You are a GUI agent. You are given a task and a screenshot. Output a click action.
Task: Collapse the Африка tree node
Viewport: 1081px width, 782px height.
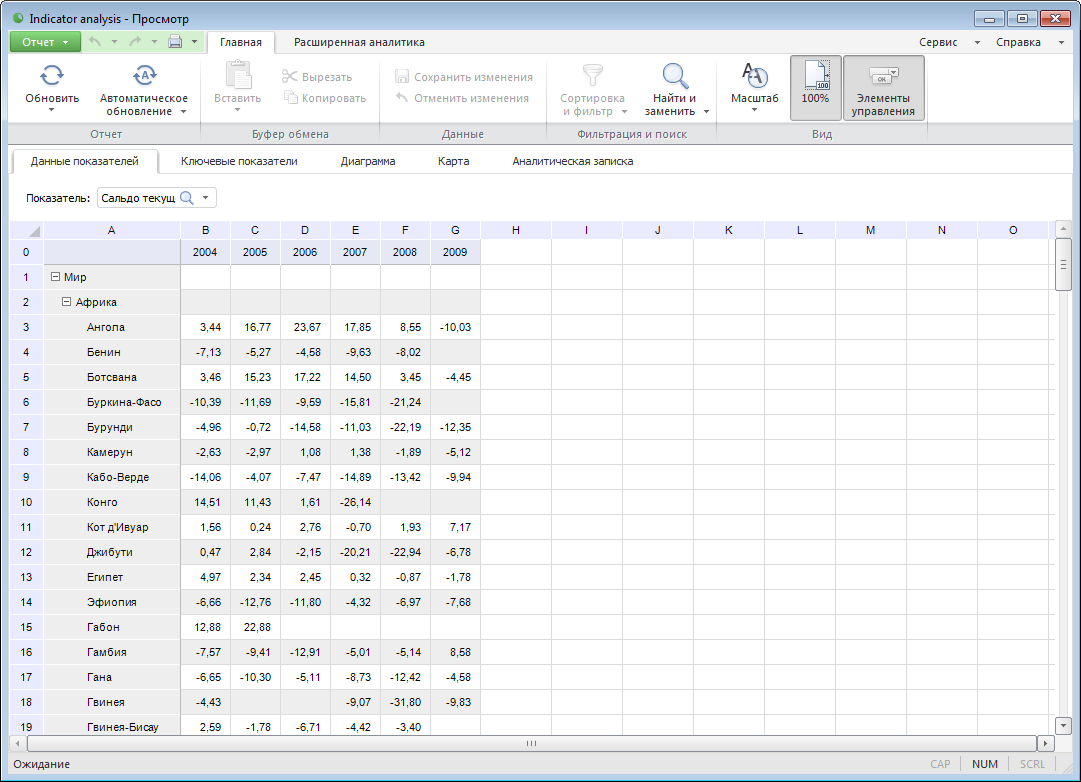tap(67, 302)
